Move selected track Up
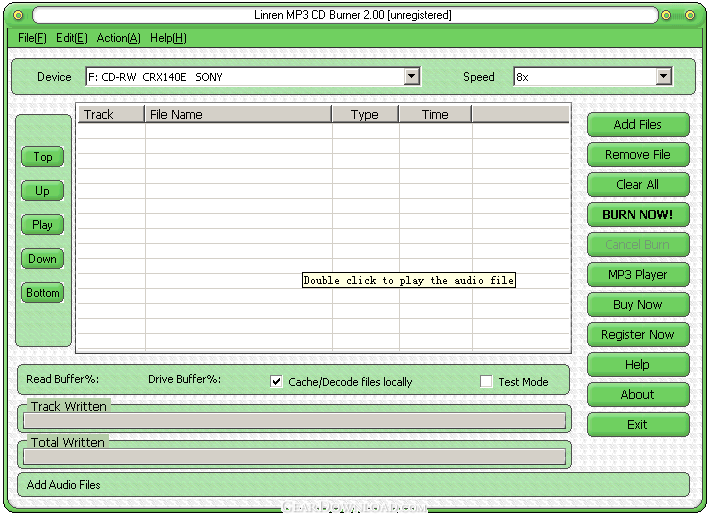The height and width of the screenshot is (515, 708). pos(42,191)
